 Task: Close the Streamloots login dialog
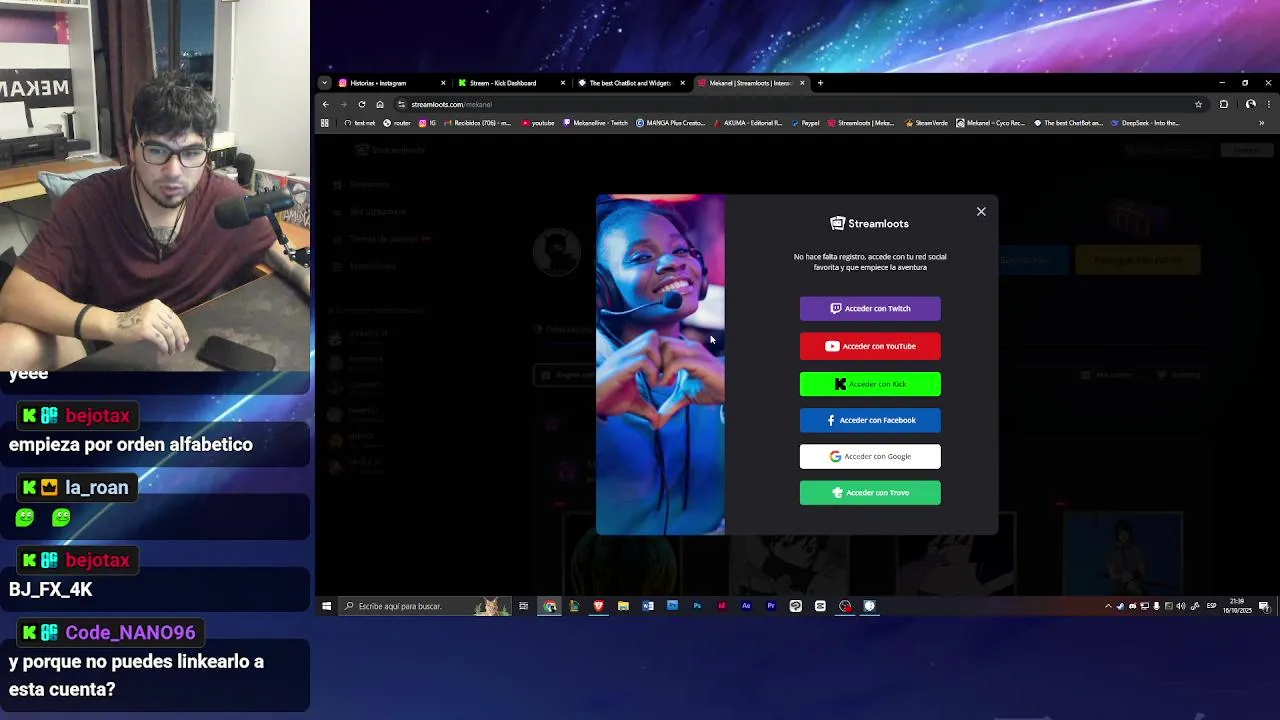(x=981, y=212)
